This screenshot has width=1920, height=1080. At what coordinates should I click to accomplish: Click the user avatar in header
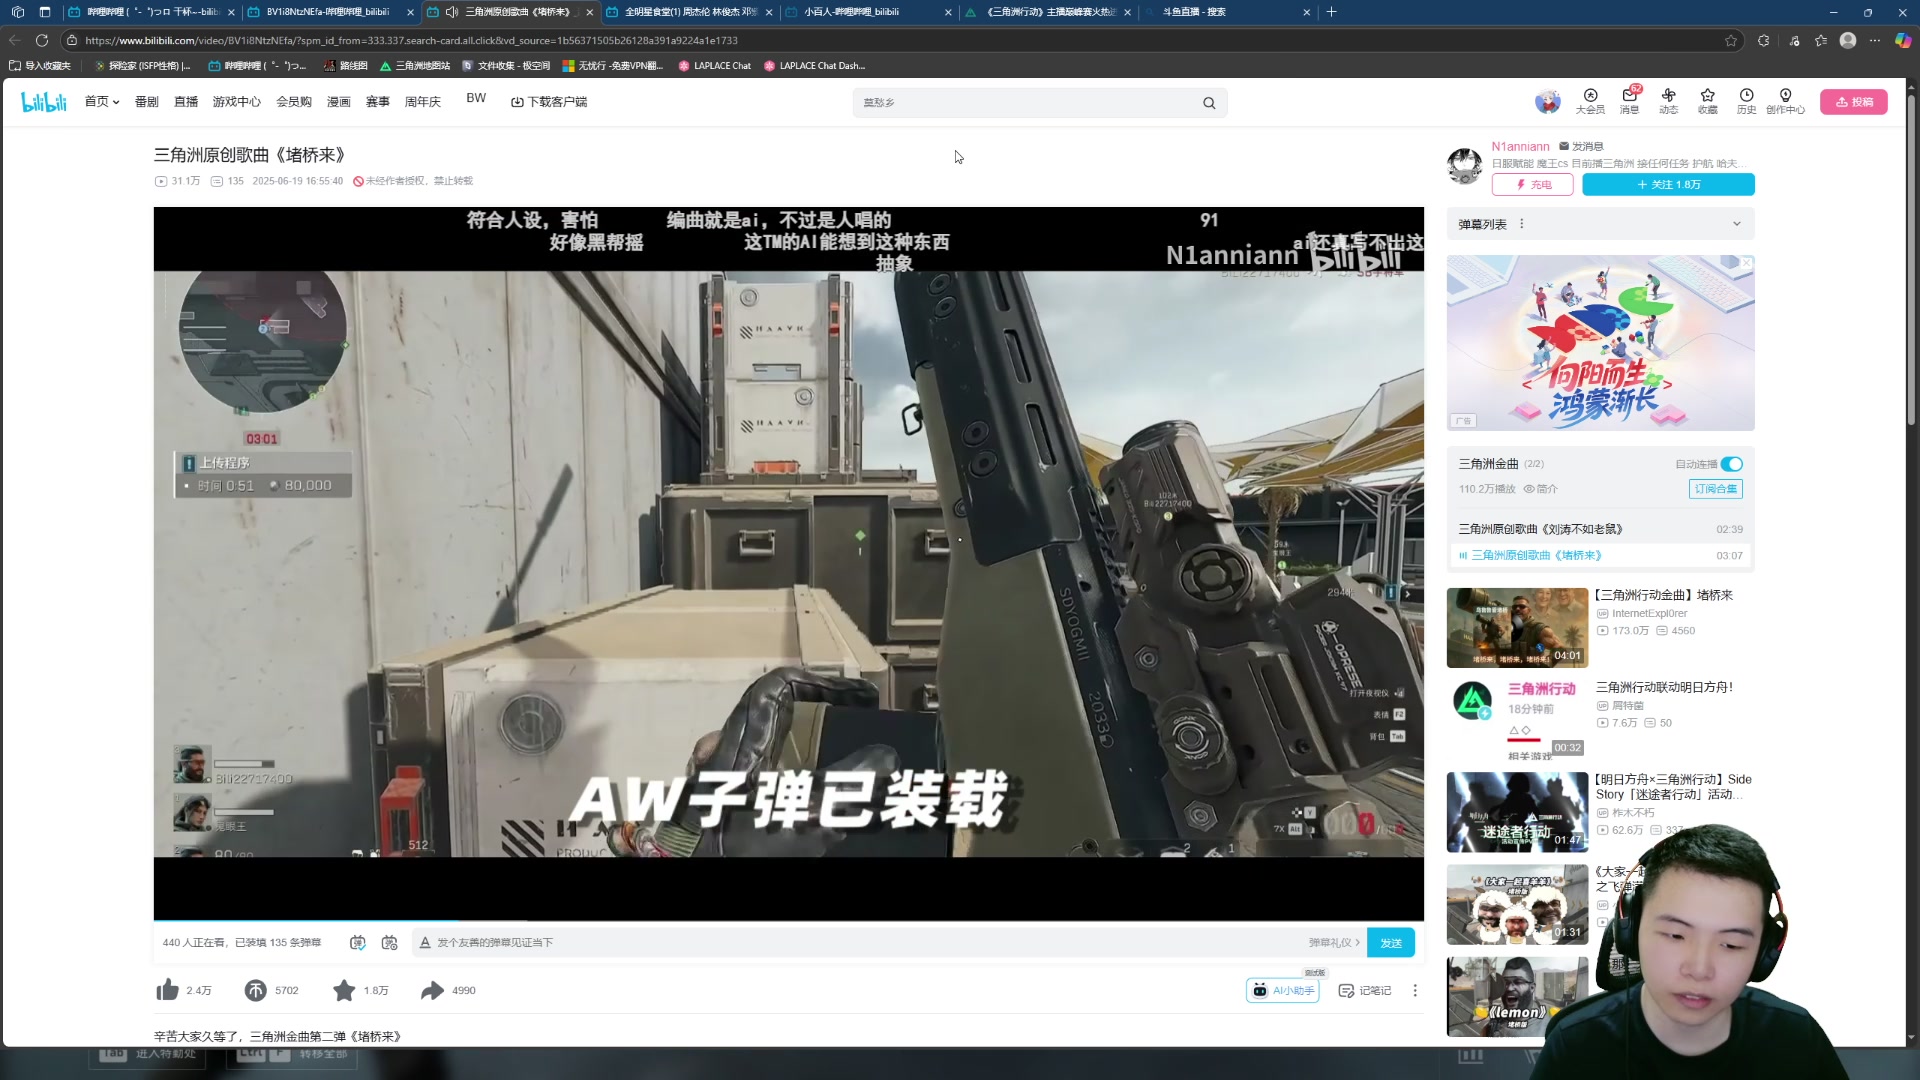click(x=1547, y=102)
